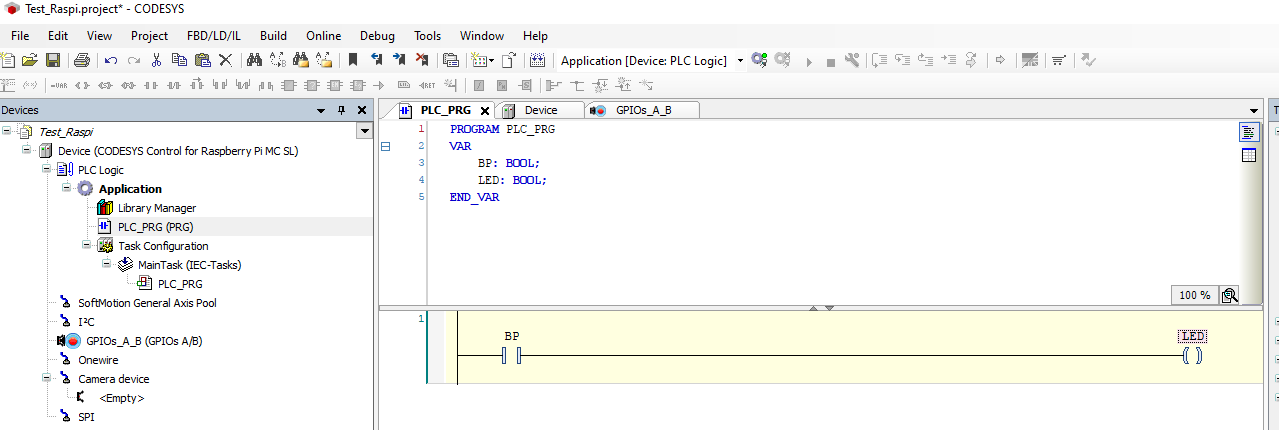
Task: Switch declaration editor to textual view
Action: pyautogui.click(x=1248, y=132)
